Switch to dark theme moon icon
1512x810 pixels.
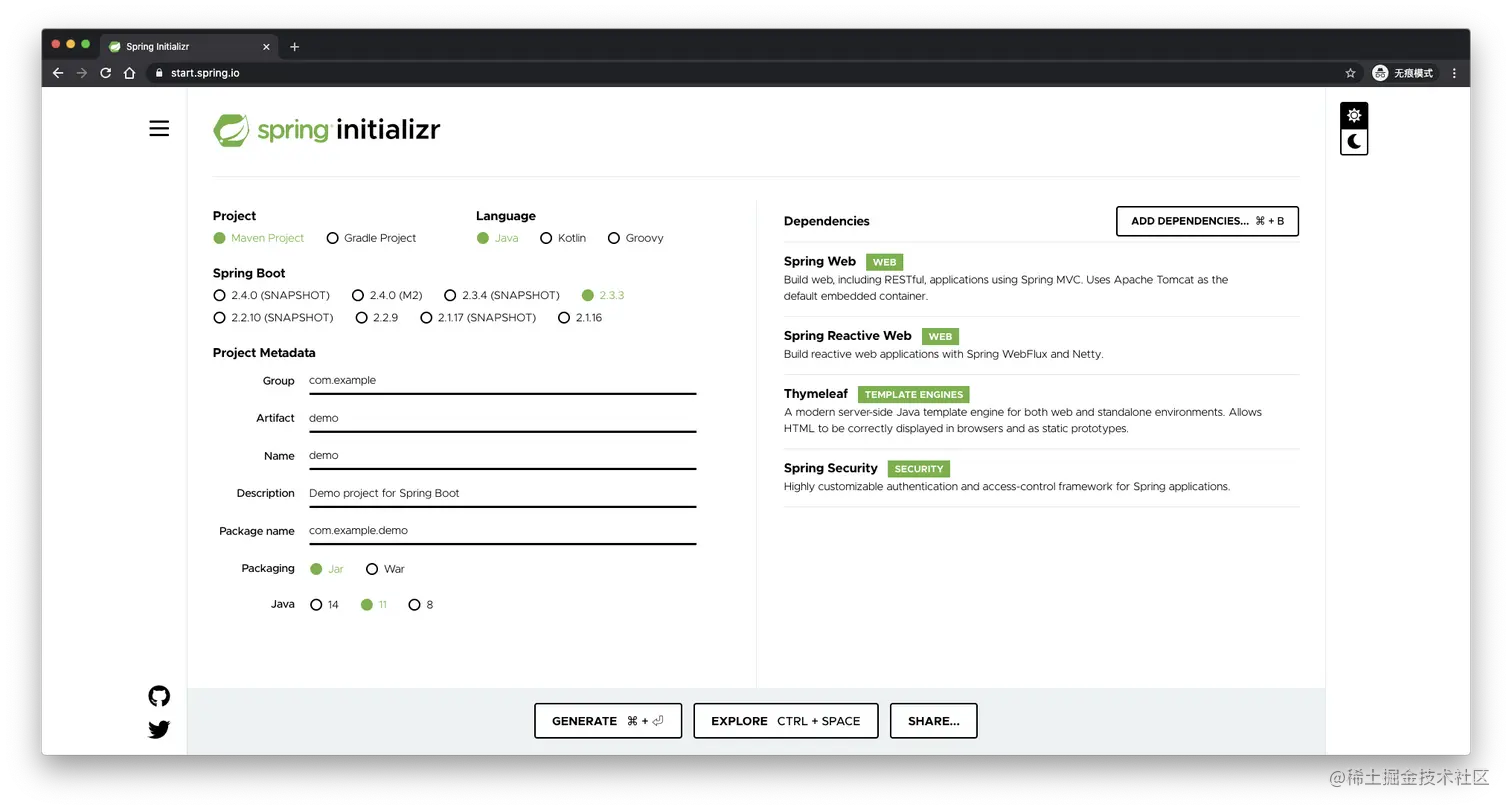pyautogui.click(x=1354, y=142)
